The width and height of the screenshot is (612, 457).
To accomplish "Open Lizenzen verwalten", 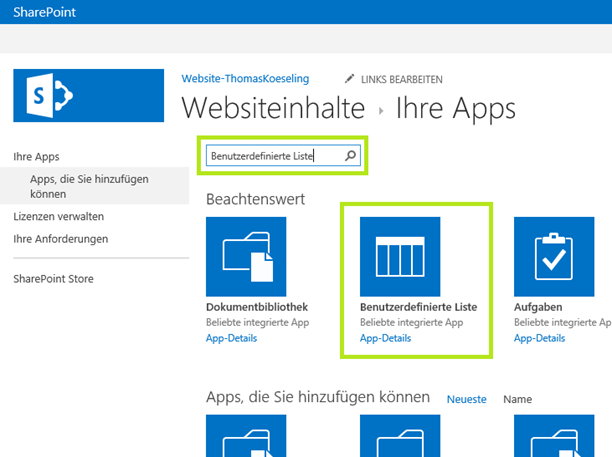I will [59, 216].
